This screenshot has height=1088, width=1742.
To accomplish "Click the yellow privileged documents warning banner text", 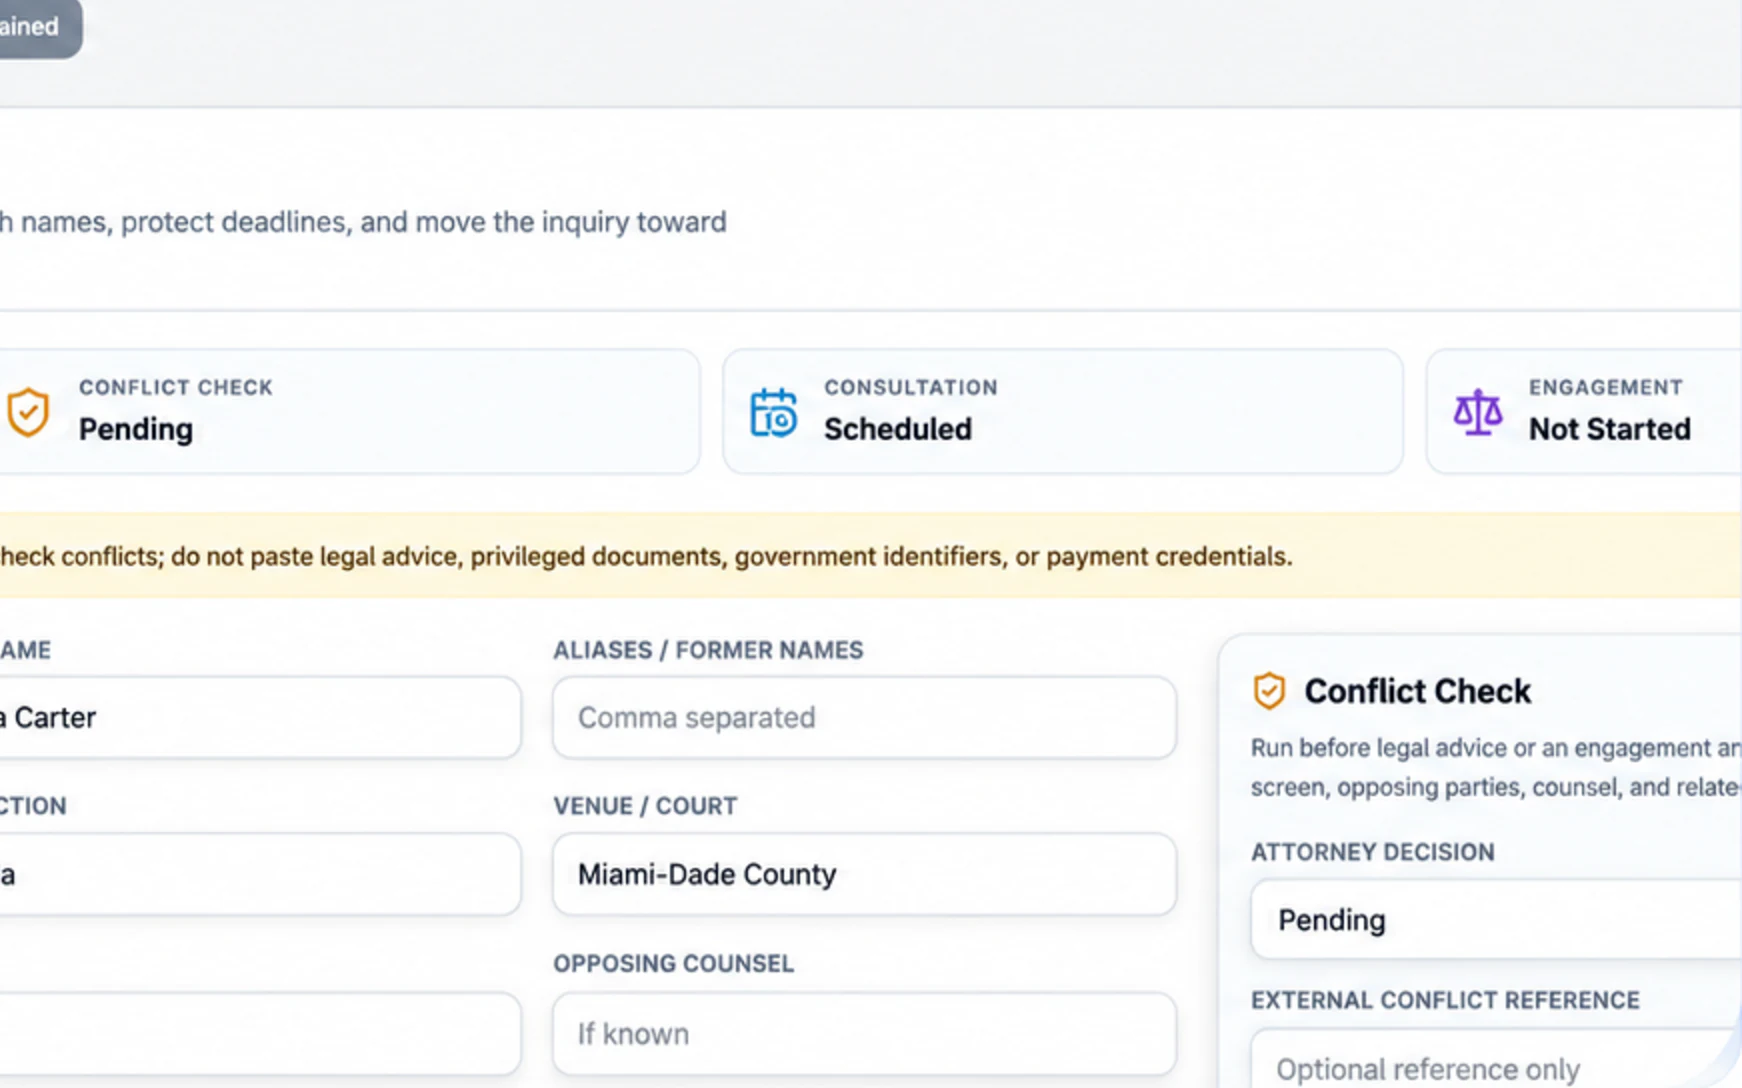I will (x=646, y=556).
